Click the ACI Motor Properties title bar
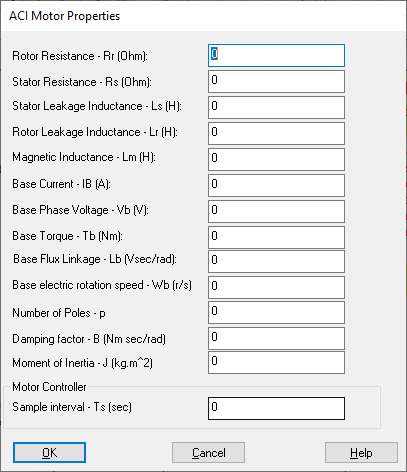This screenshot has height=472, width=407. [x=203, y=16]
